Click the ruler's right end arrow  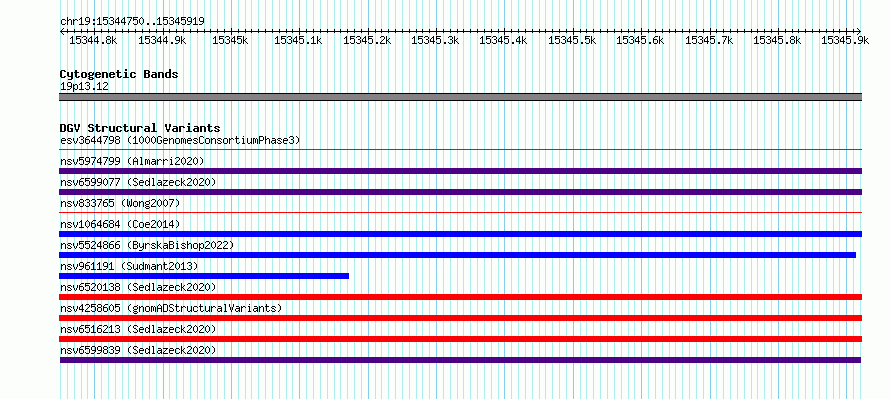point(859,31)
